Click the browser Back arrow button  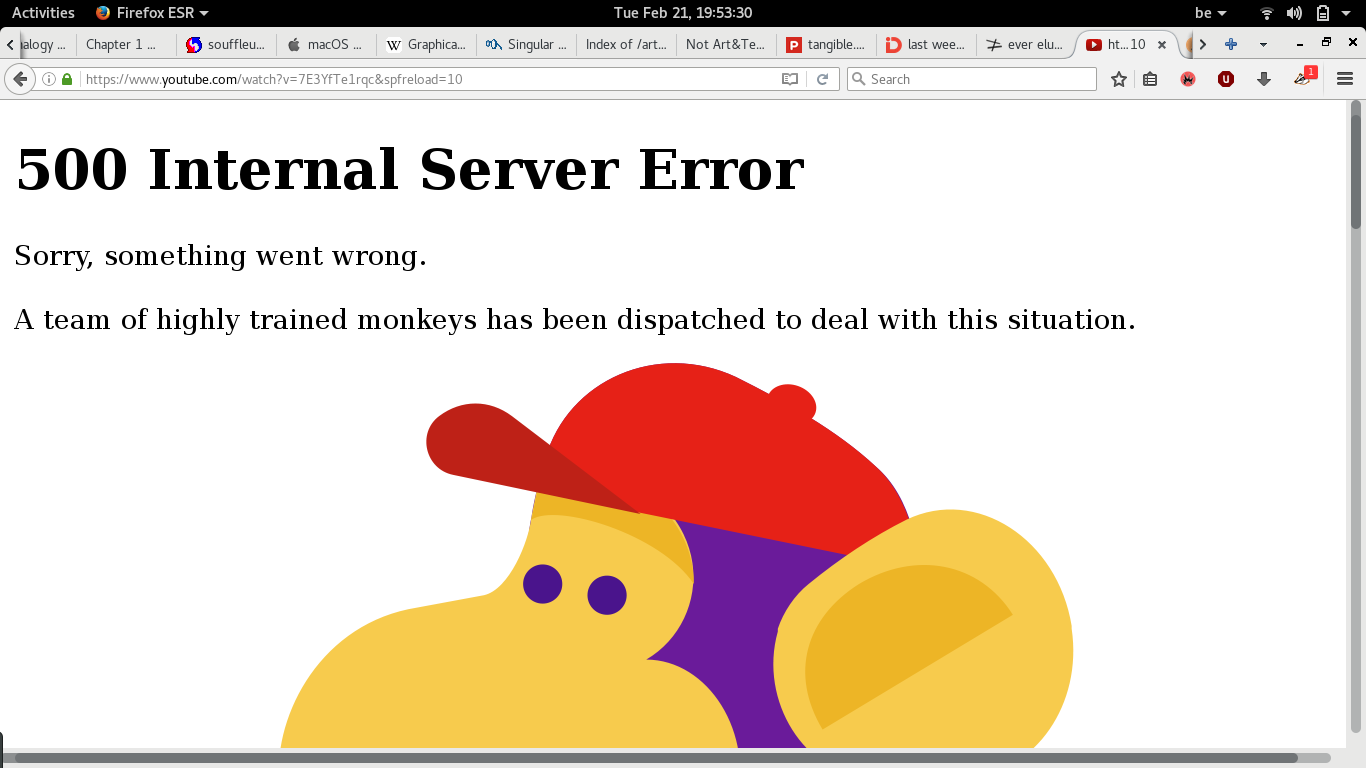19,79
